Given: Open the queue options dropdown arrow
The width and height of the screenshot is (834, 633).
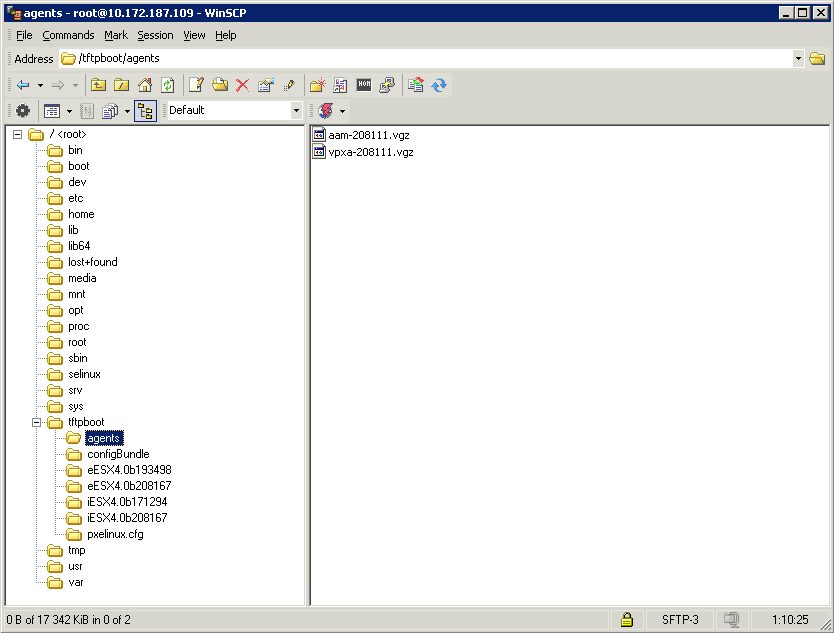Looking at the screenshot, I should 127,111.
